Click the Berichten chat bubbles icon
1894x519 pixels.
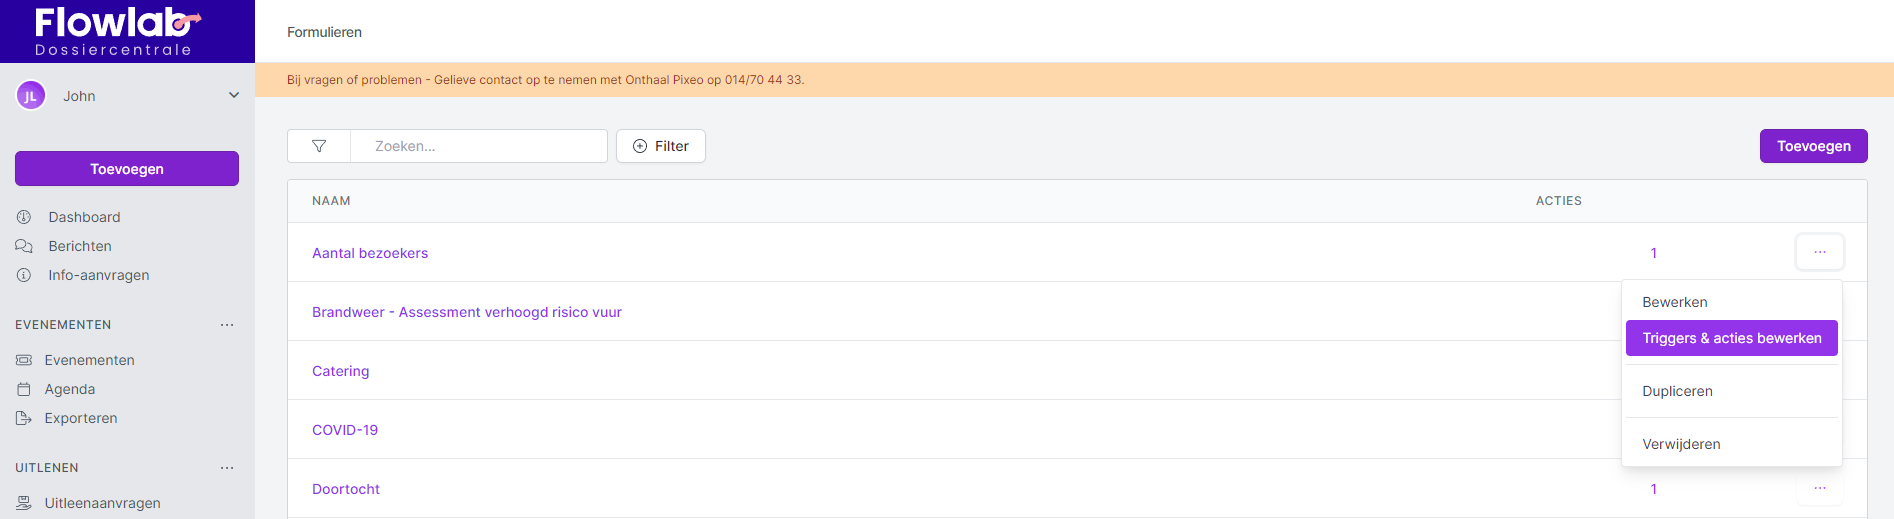[24, 246]
